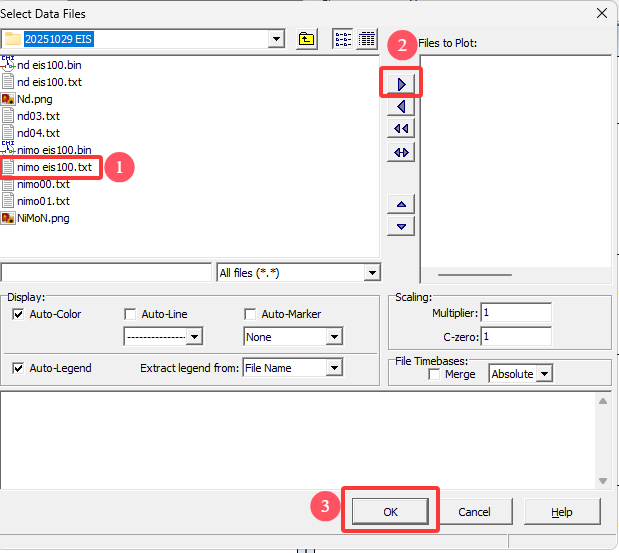The image size is (619, 553).
Task: Open the 20251029 EIS folder dropdown
Action: pyautogui.click(x=276, y=40)
